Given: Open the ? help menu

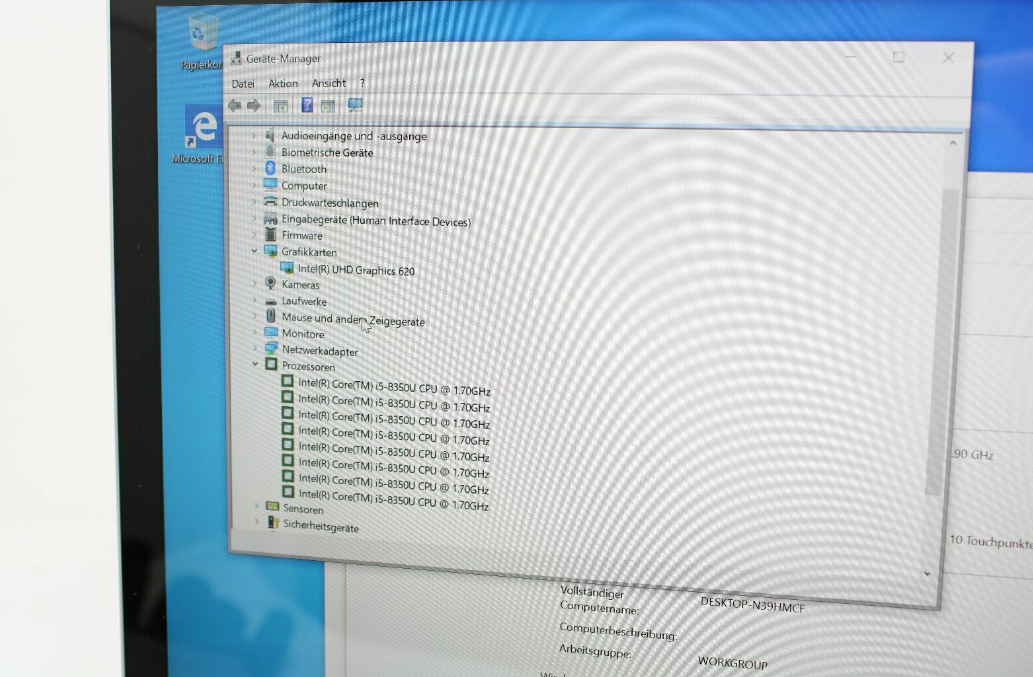Looking at the screenshot, I should point(362,83).
